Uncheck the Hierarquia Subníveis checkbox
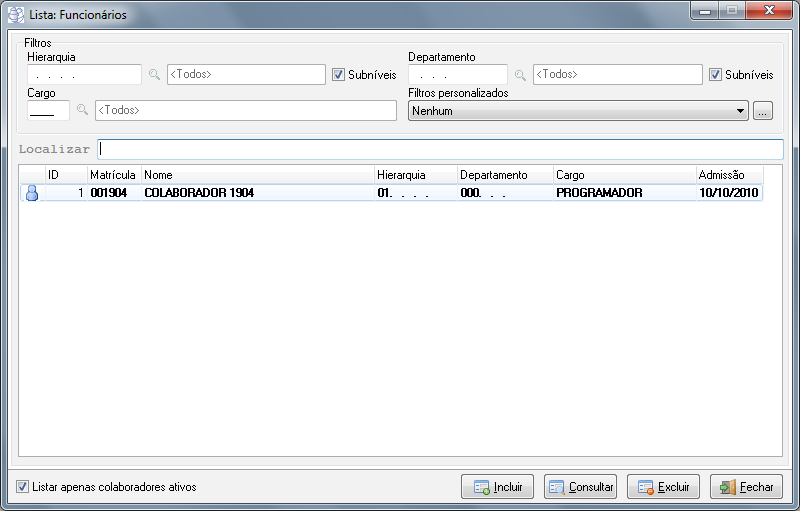The width and height of the screenshot is (800, 511). tap(338, 74)
